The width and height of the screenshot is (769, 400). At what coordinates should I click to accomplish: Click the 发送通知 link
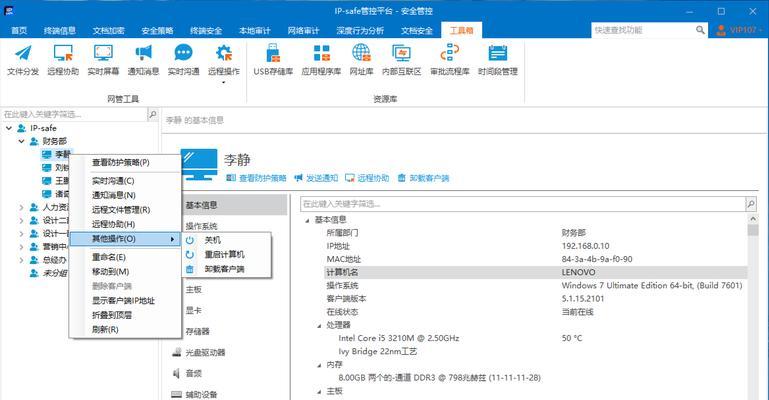pos(316,178)
